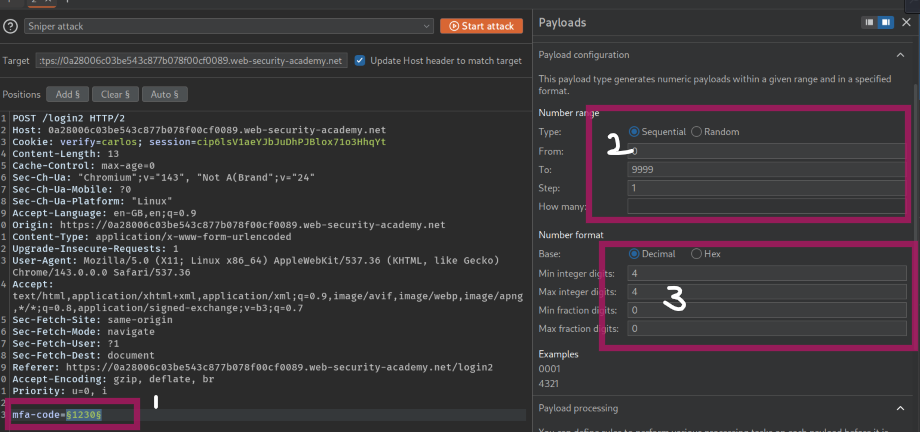Click the Sec-Ch-Ua-Platform "Linux" header

(92, 201)
